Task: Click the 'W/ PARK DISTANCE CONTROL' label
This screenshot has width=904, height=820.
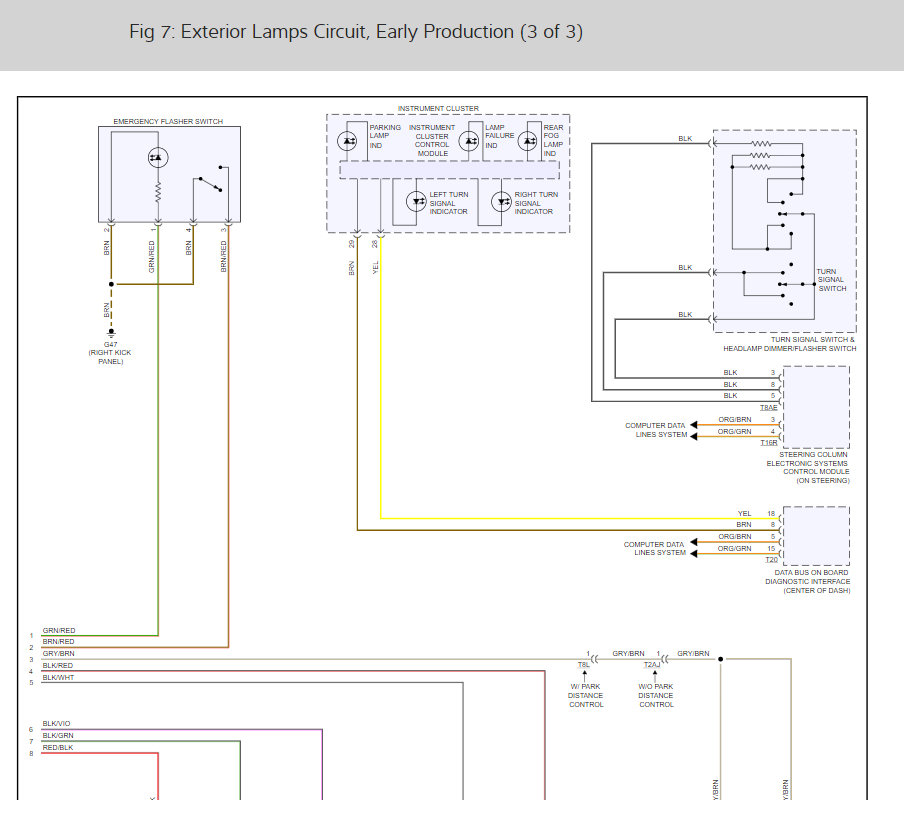Action: coord(586,695)
